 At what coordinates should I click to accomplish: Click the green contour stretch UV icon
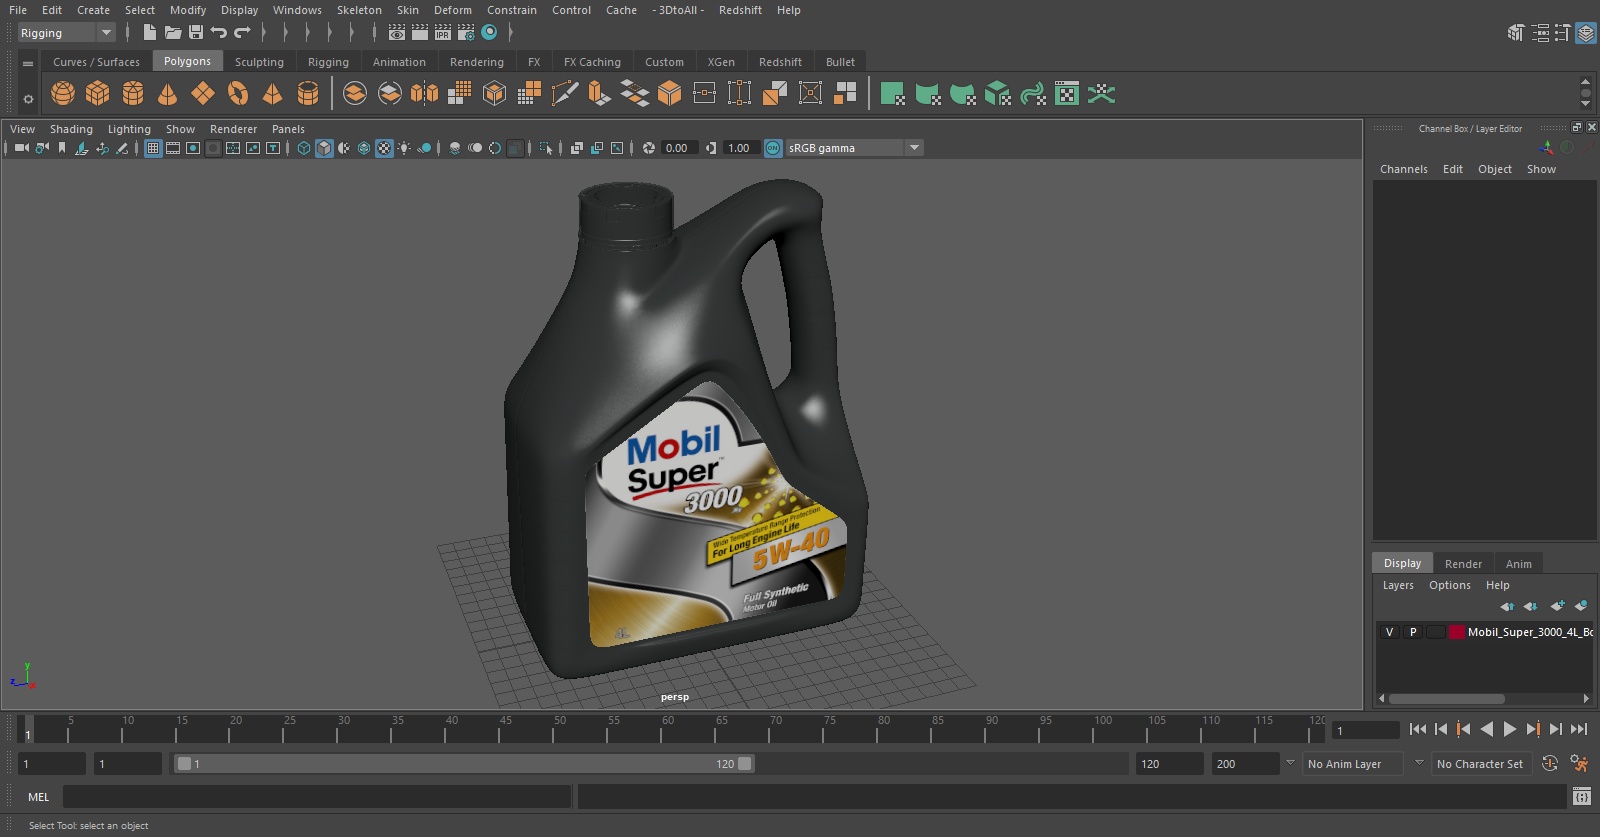tap(1033, 94)
